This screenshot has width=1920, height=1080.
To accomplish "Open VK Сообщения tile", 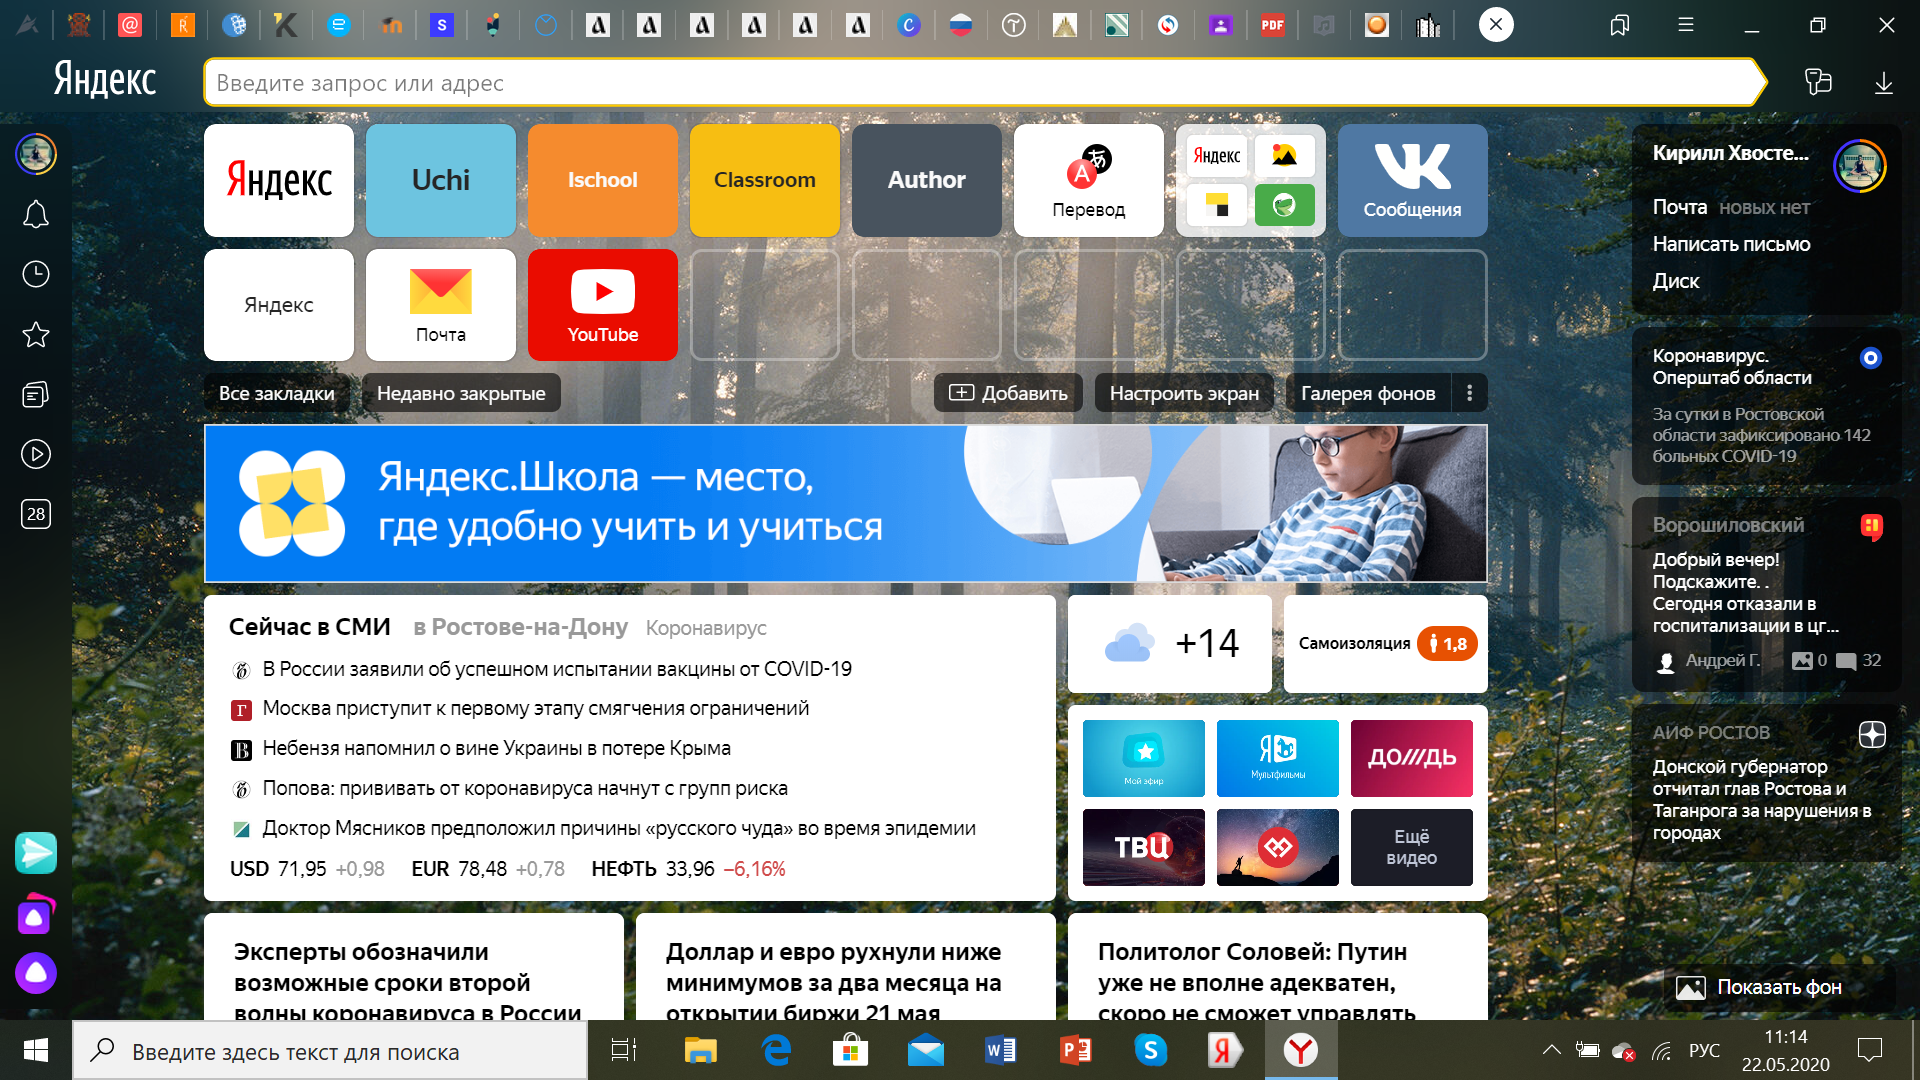I will coord(1412,180).
